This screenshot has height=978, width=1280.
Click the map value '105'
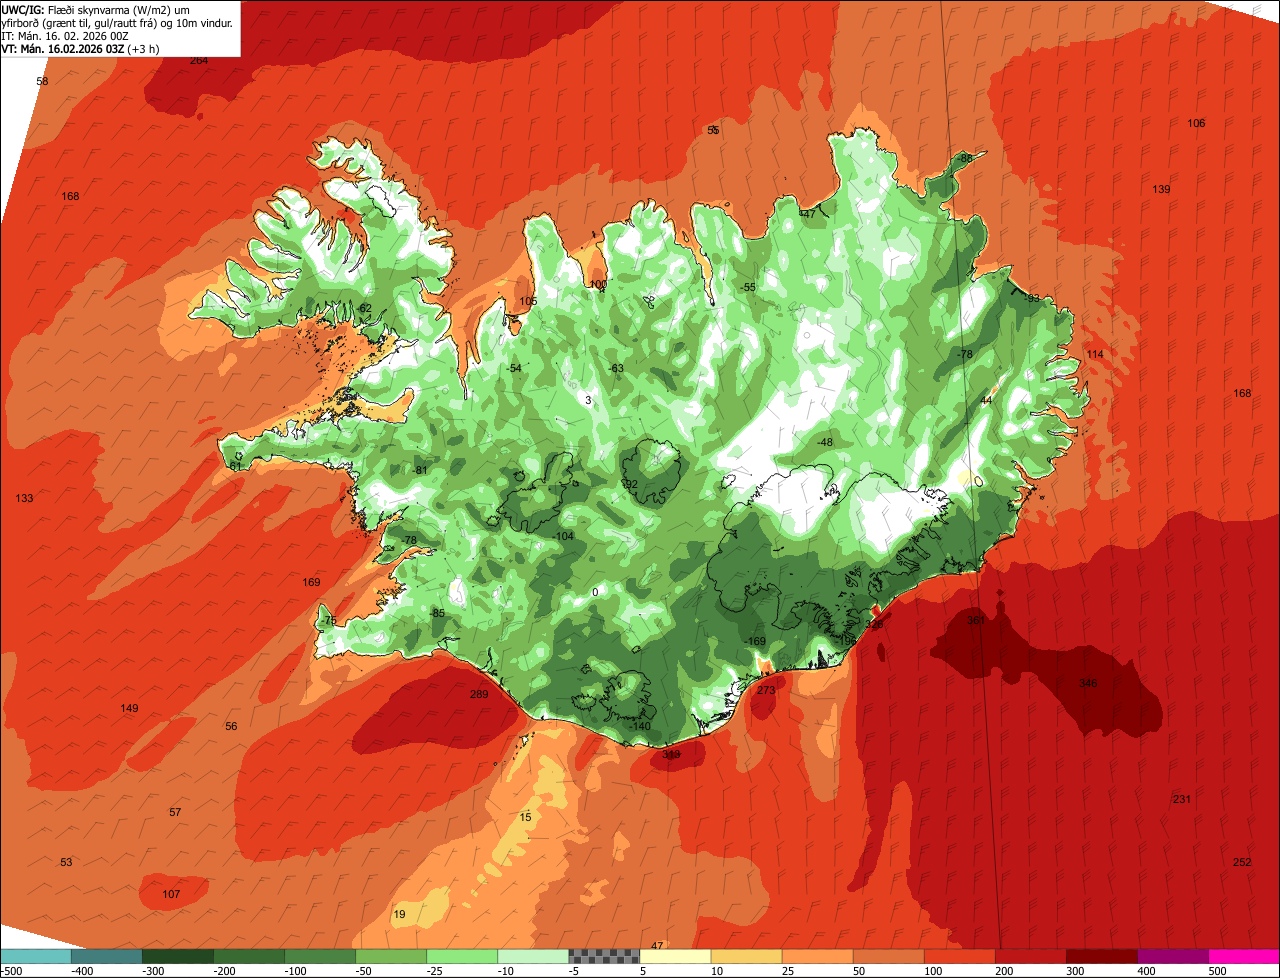(x=528, y=301)
